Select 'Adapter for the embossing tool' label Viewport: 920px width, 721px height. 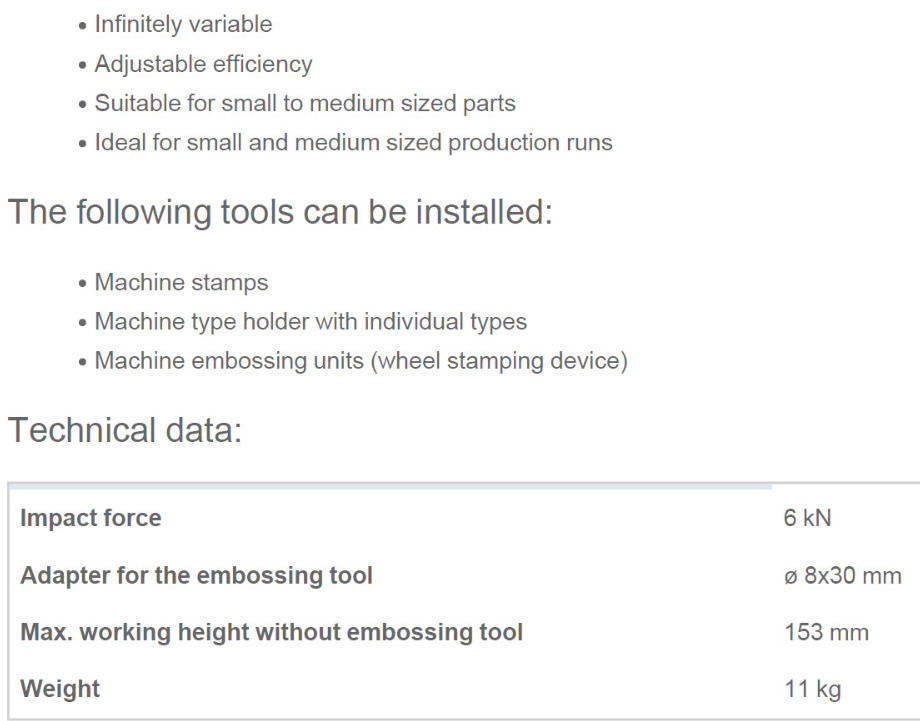pyautogui.click(x=196, y=575)
